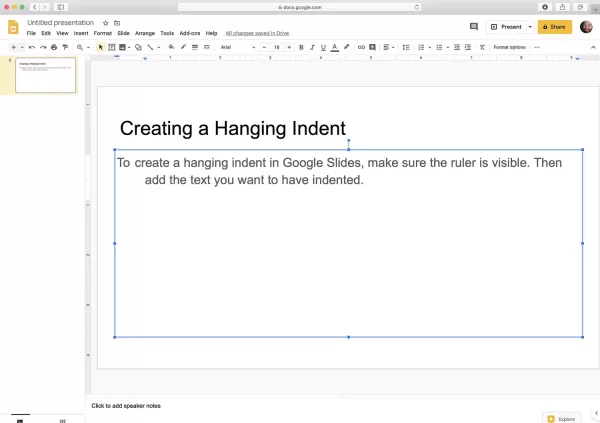Click the Clear formatting icon
600x423 pixels.
pyautogui.click(x=482, y=47)
